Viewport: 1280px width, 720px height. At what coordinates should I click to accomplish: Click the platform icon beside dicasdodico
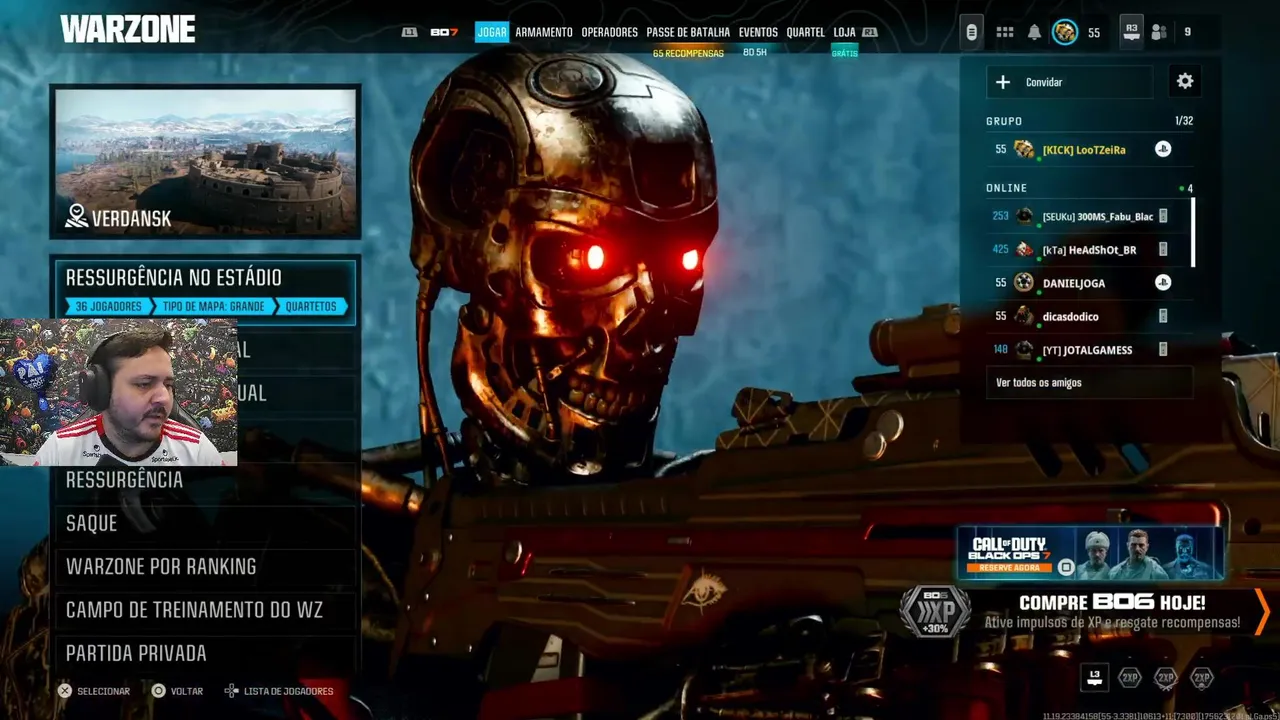(x=1163, y=316)
